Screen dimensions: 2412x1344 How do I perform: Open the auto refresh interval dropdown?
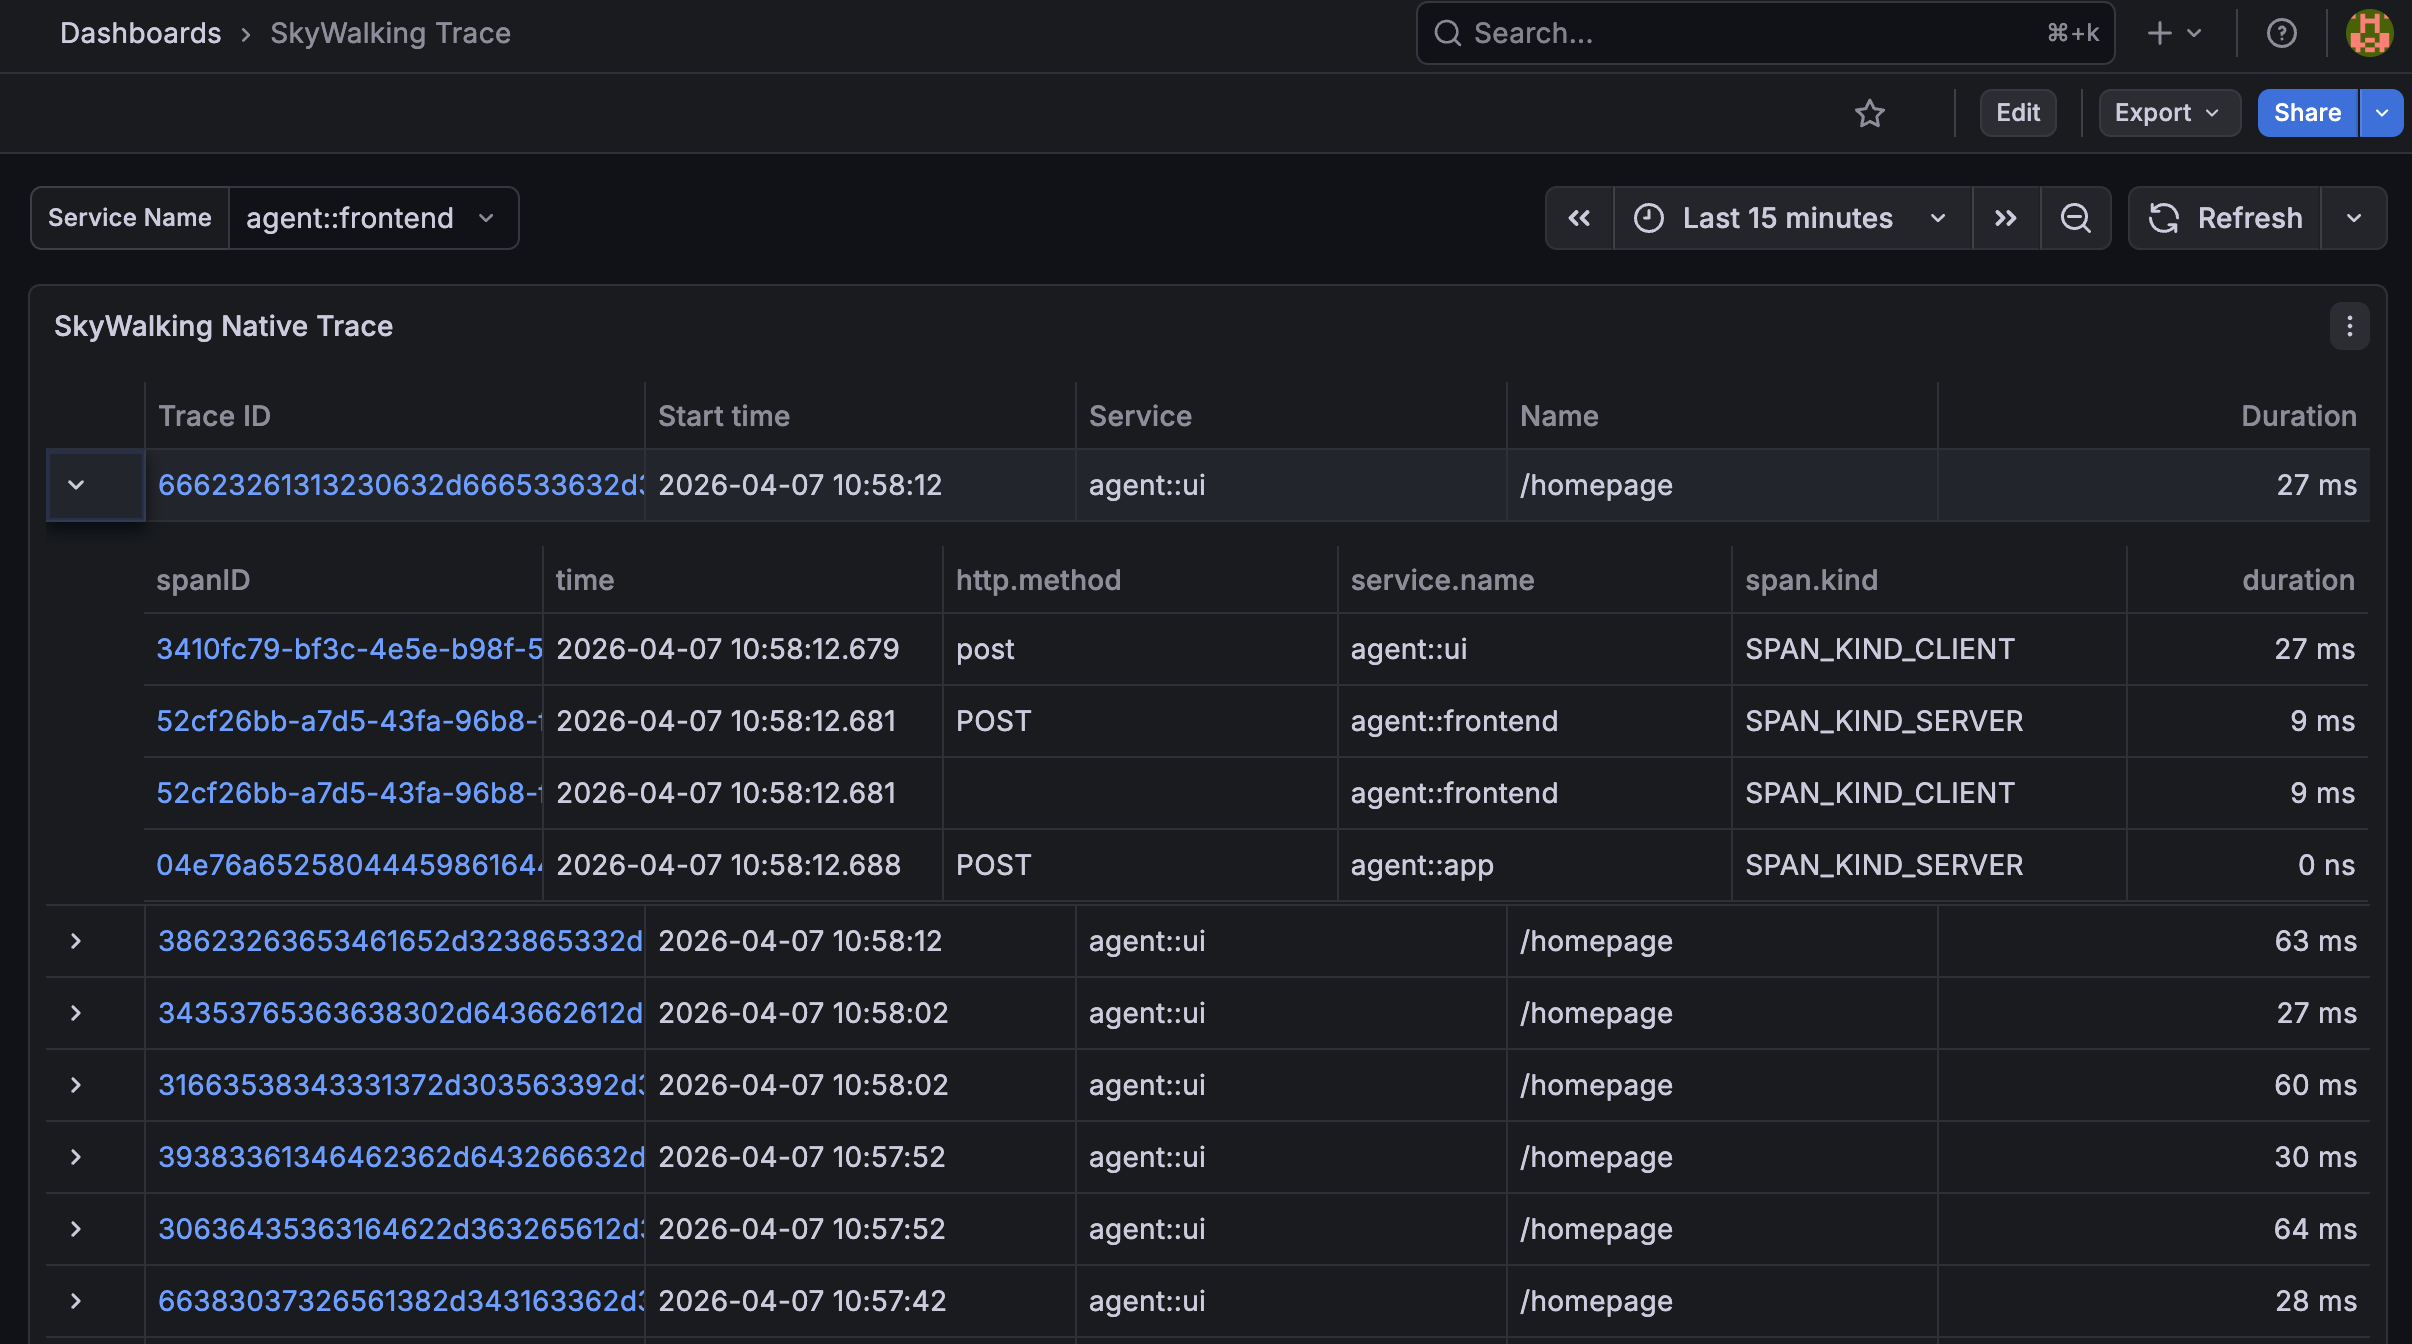pos(2355,218)
